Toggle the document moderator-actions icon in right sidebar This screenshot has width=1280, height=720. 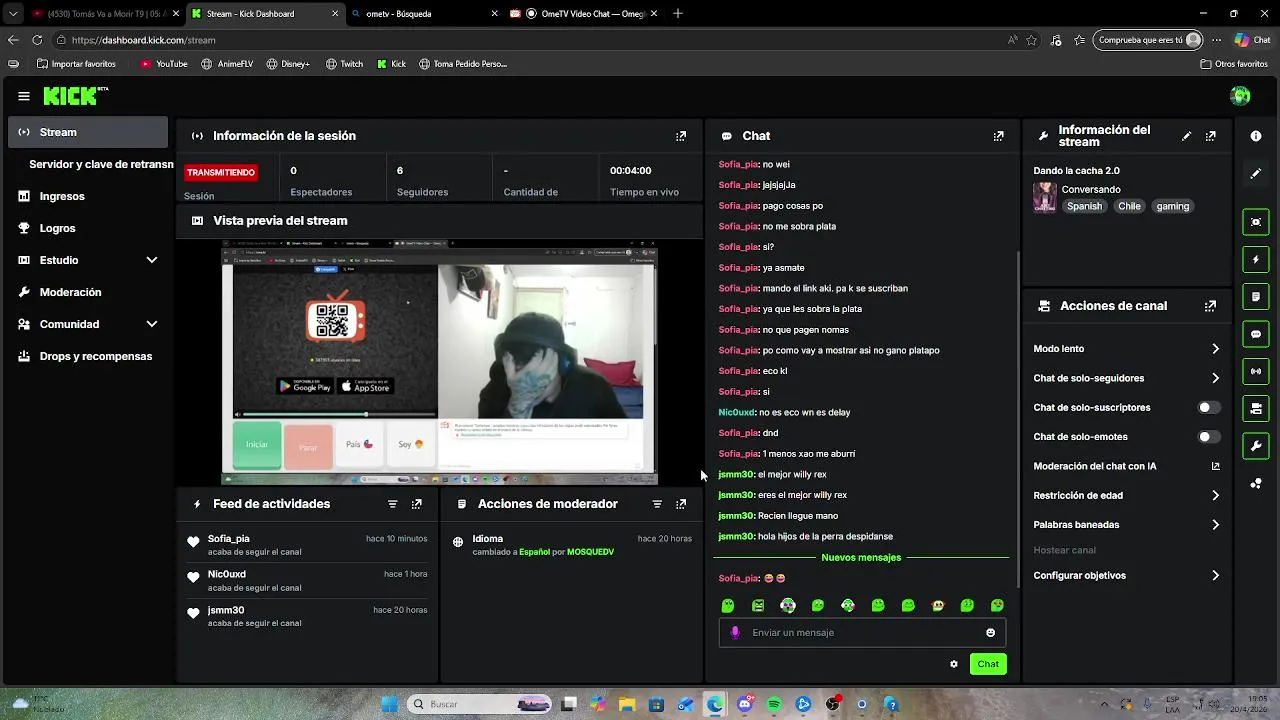1256,297
